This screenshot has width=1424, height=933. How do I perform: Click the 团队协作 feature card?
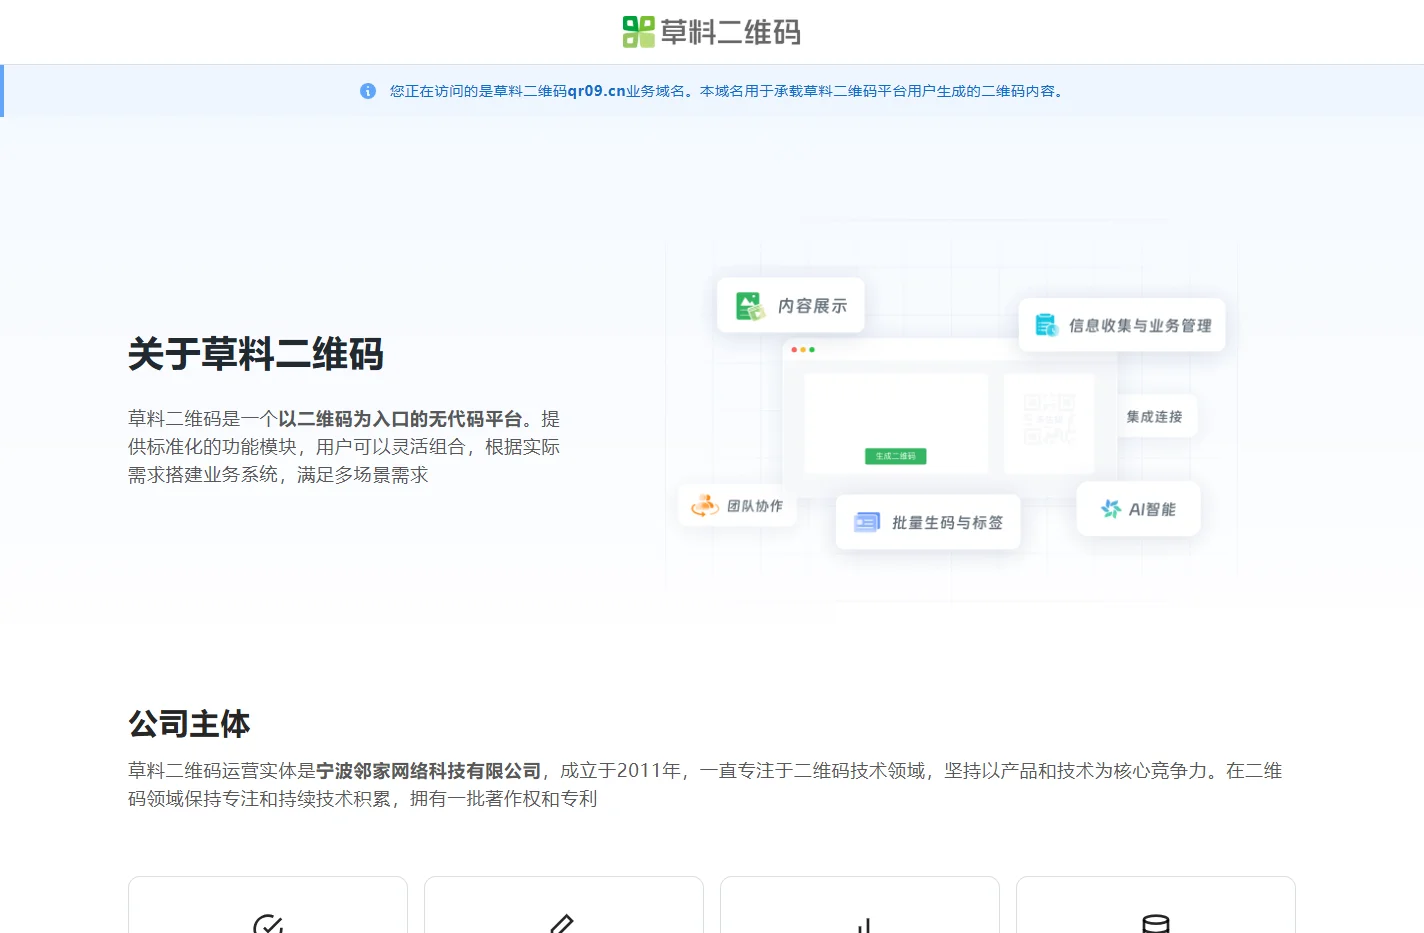[738, 506]
